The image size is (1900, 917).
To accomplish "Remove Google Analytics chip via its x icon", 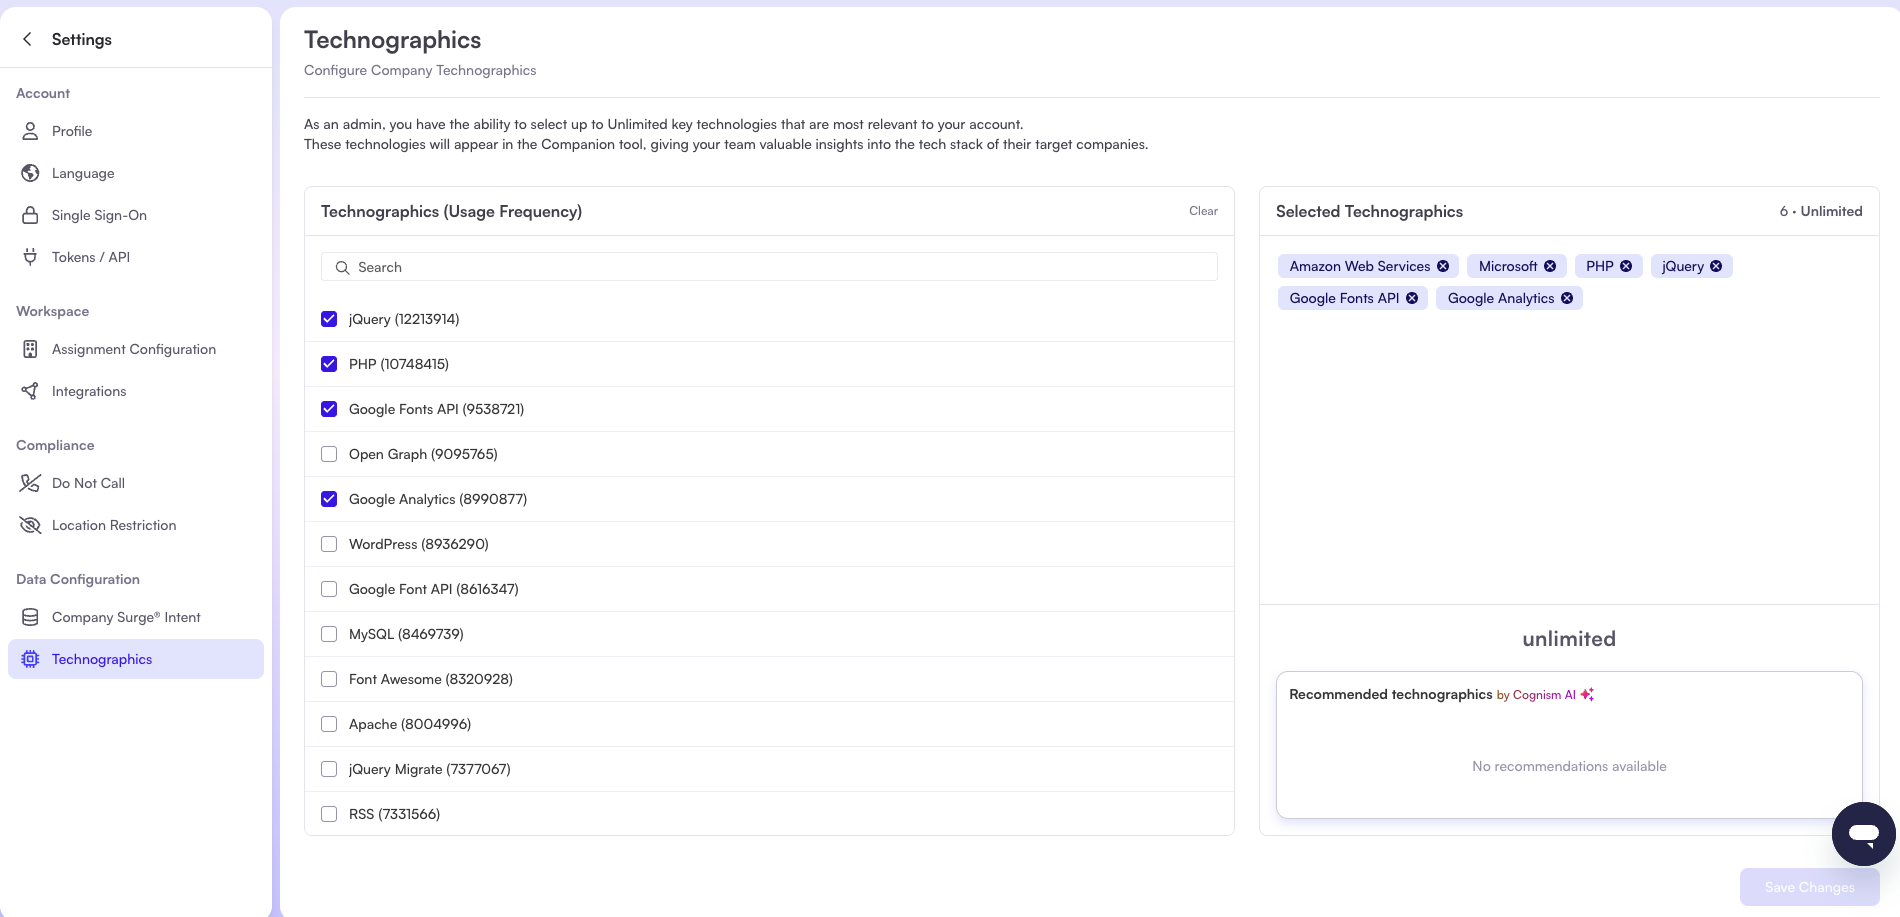I will point(1567,298).
